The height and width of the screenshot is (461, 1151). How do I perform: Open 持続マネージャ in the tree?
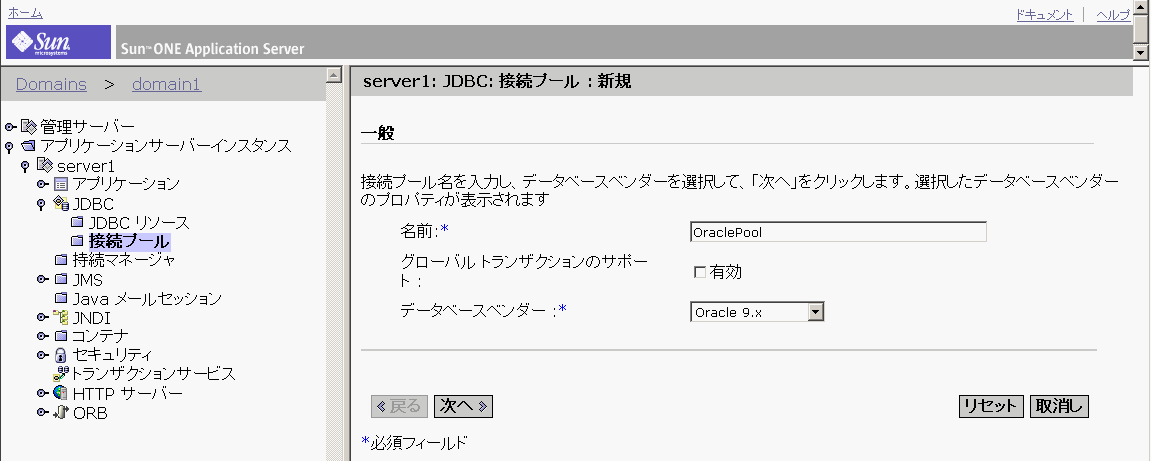[124, 260]
